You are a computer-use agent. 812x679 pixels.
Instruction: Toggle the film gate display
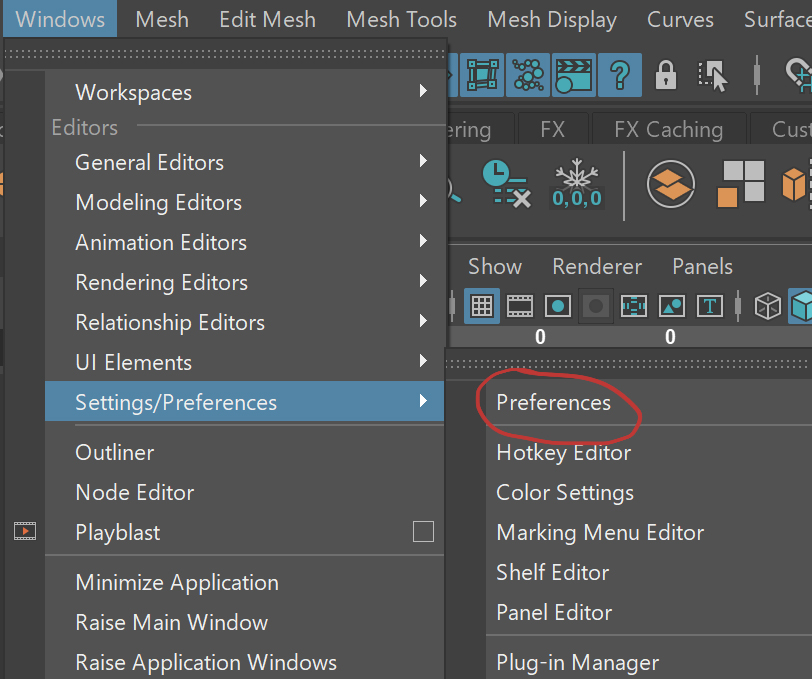click(x=520, y=306)
